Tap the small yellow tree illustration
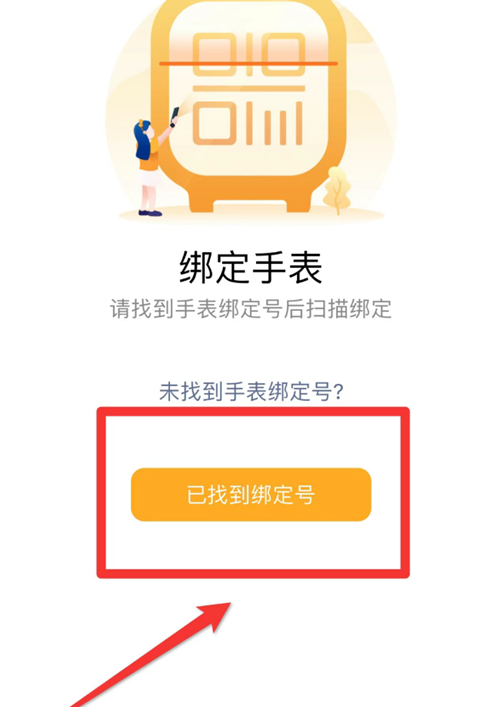 [x=337, y=190]
